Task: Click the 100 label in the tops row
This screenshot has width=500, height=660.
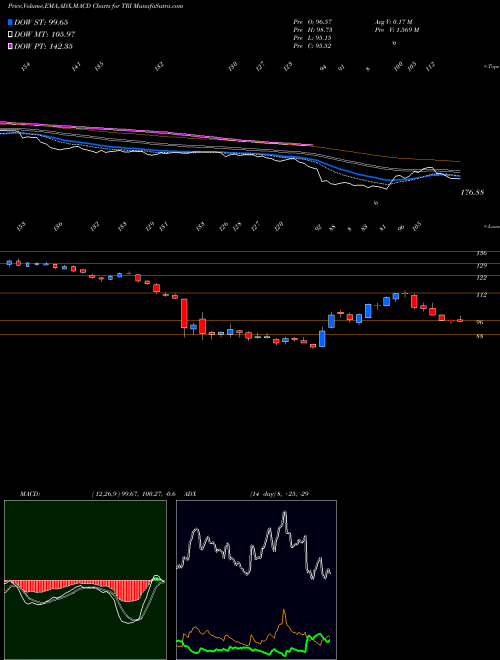Action: click(x=398, y=66)
